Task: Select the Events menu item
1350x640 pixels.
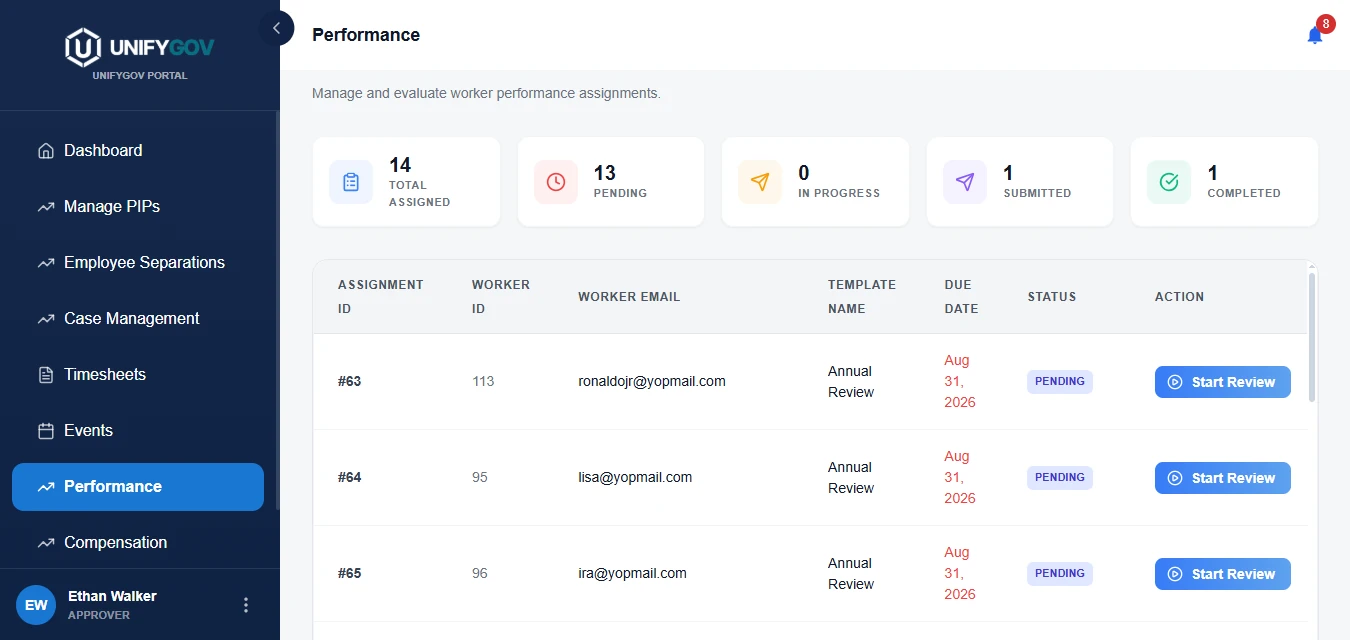Action: 138,431
